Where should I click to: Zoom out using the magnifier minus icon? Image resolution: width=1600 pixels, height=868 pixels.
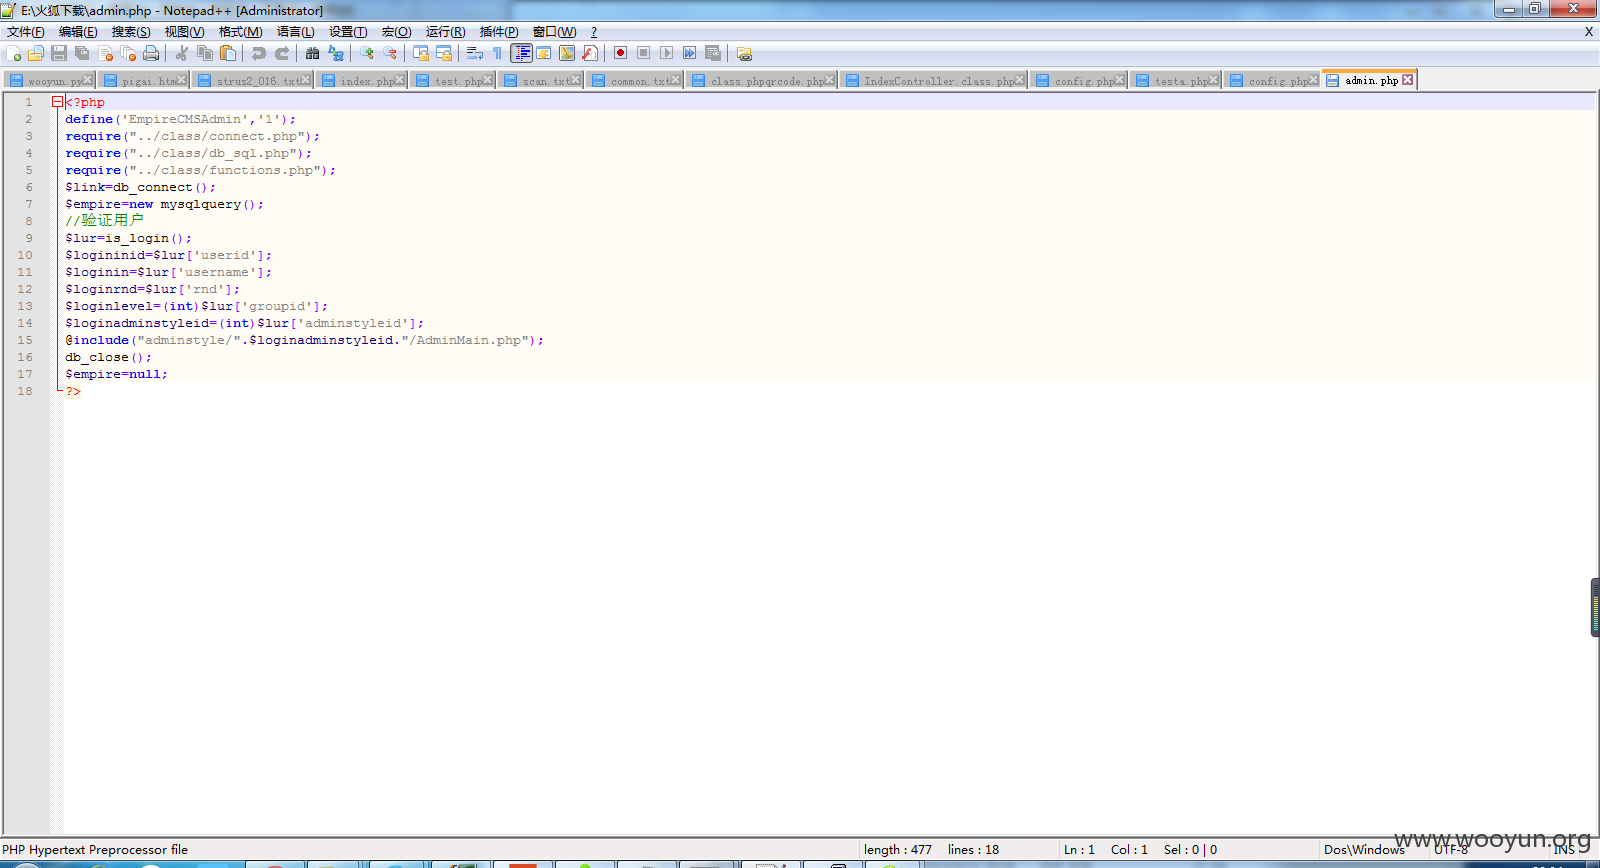[390, 53]
